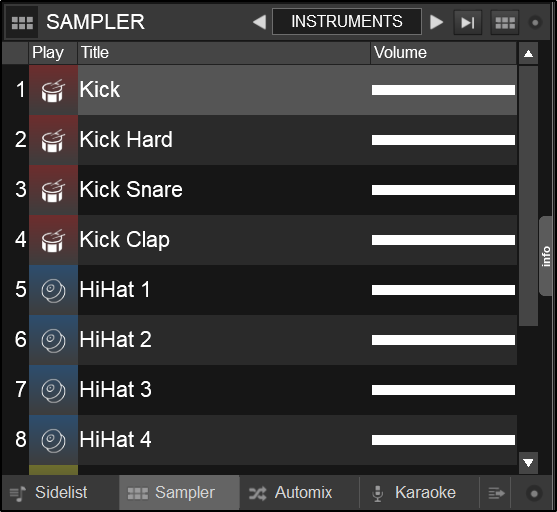
Task: Open the INSTRUMENTS bank dropdown
Action: click(x=347, y=22)
